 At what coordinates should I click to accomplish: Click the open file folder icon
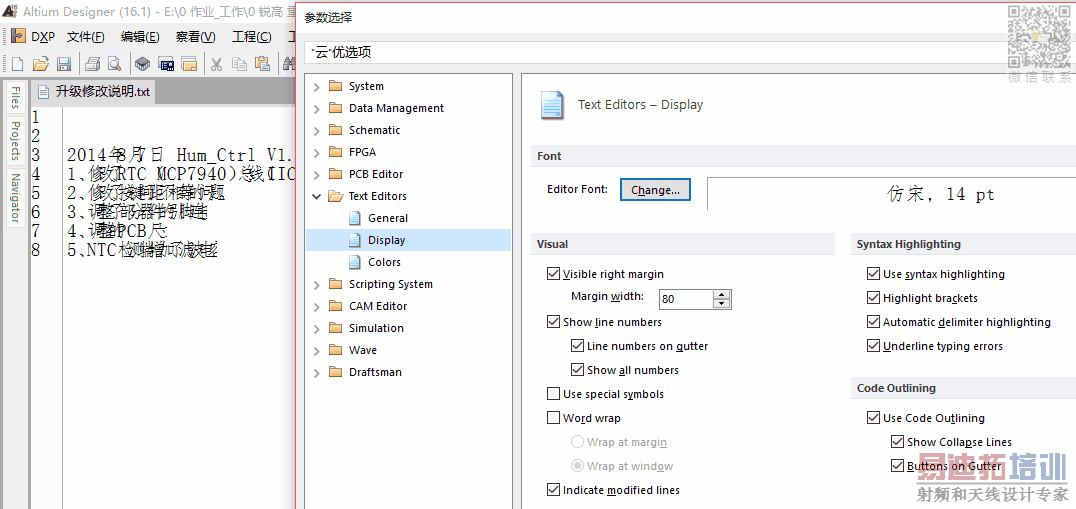(x=40, y=64)
